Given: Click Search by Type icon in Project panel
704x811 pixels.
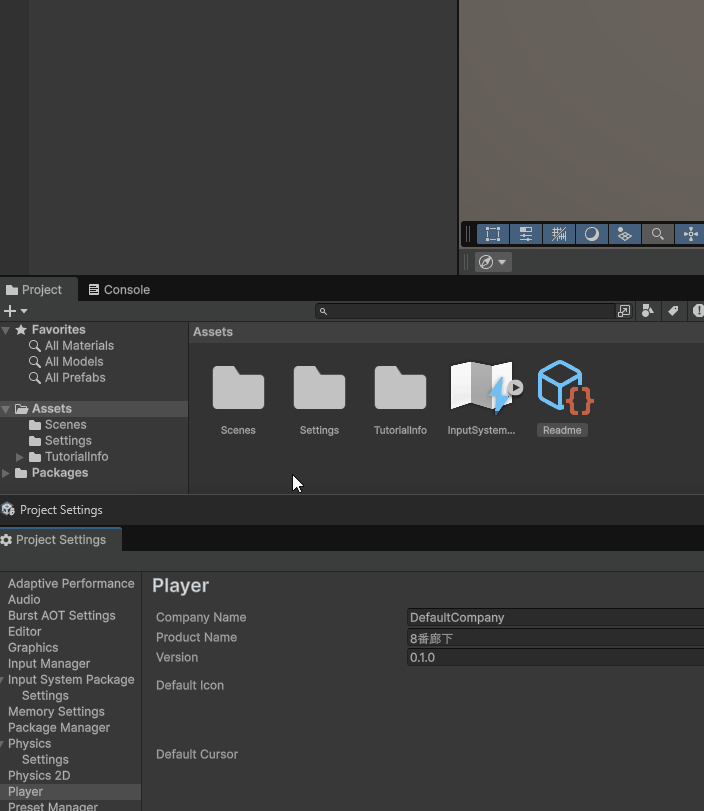Looking at the screenshot, I should click(x=648, y=311).
